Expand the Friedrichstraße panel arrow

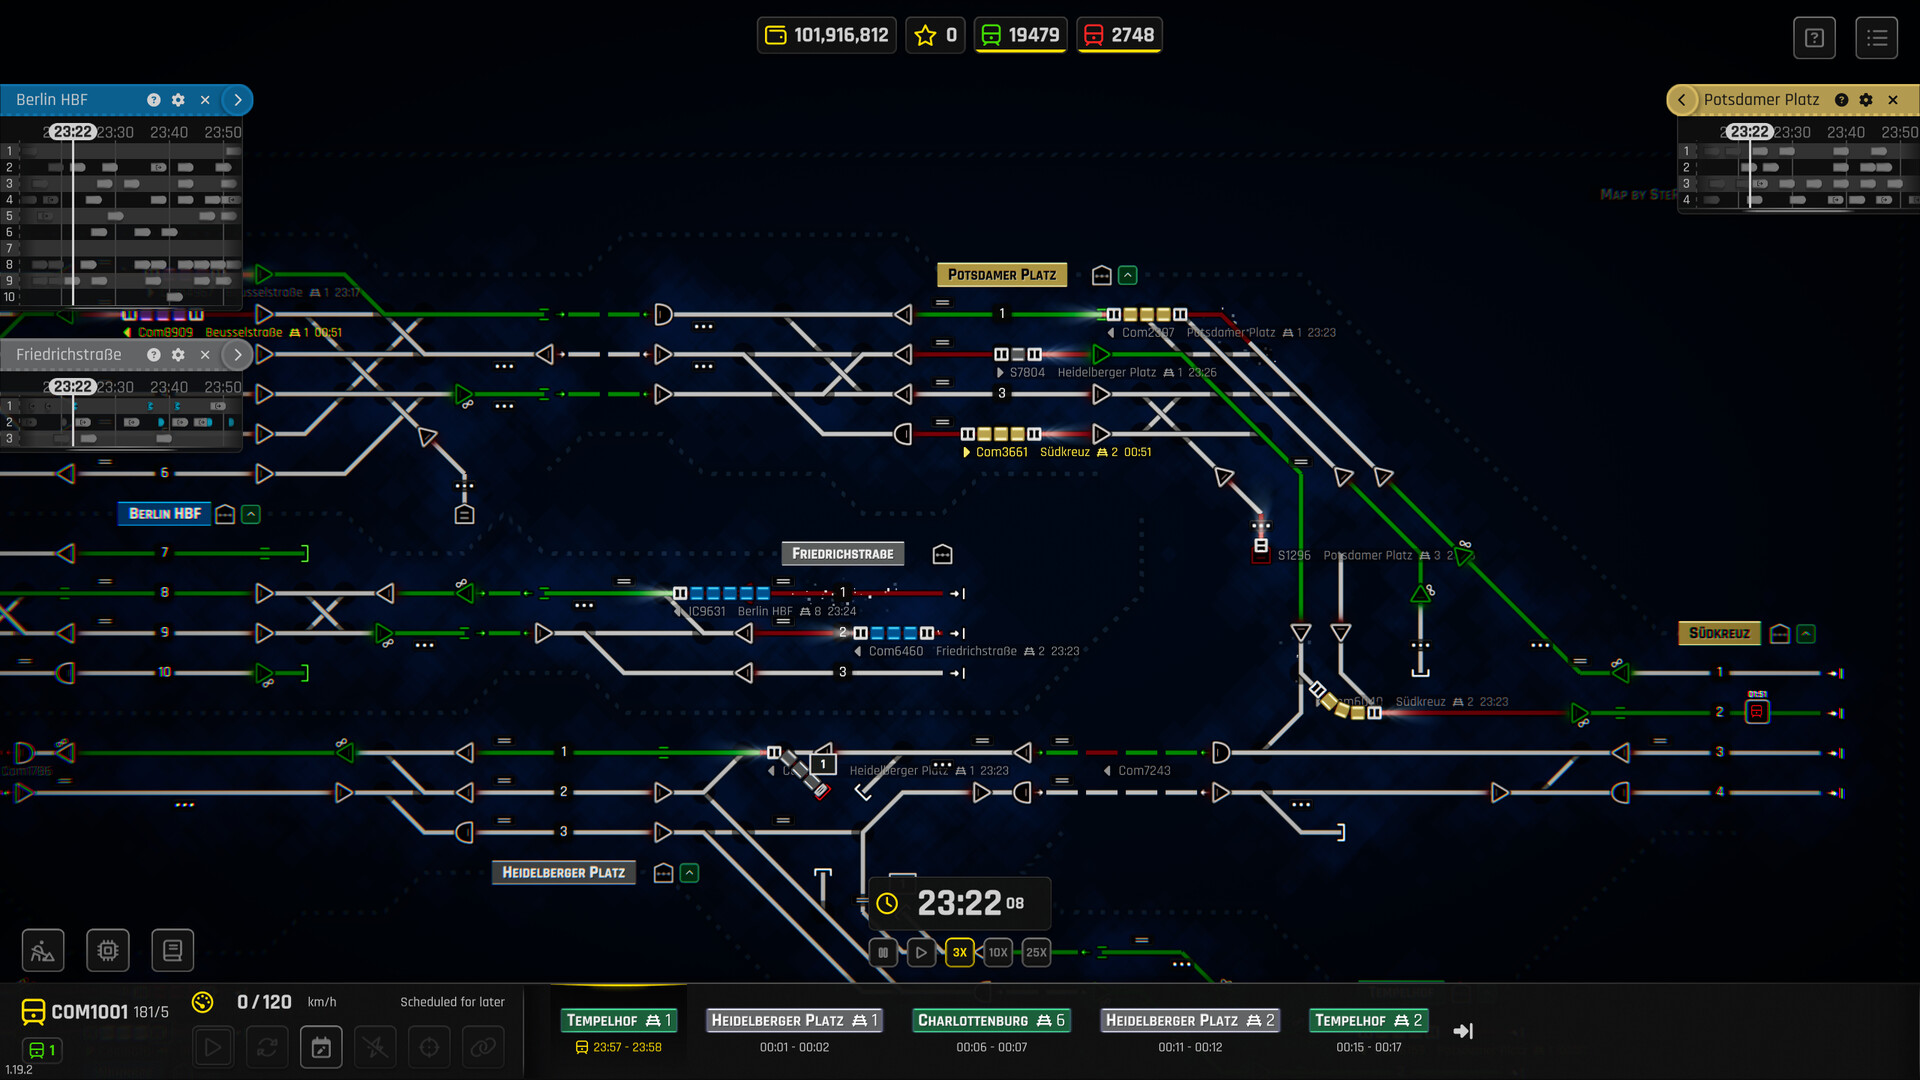237,354
